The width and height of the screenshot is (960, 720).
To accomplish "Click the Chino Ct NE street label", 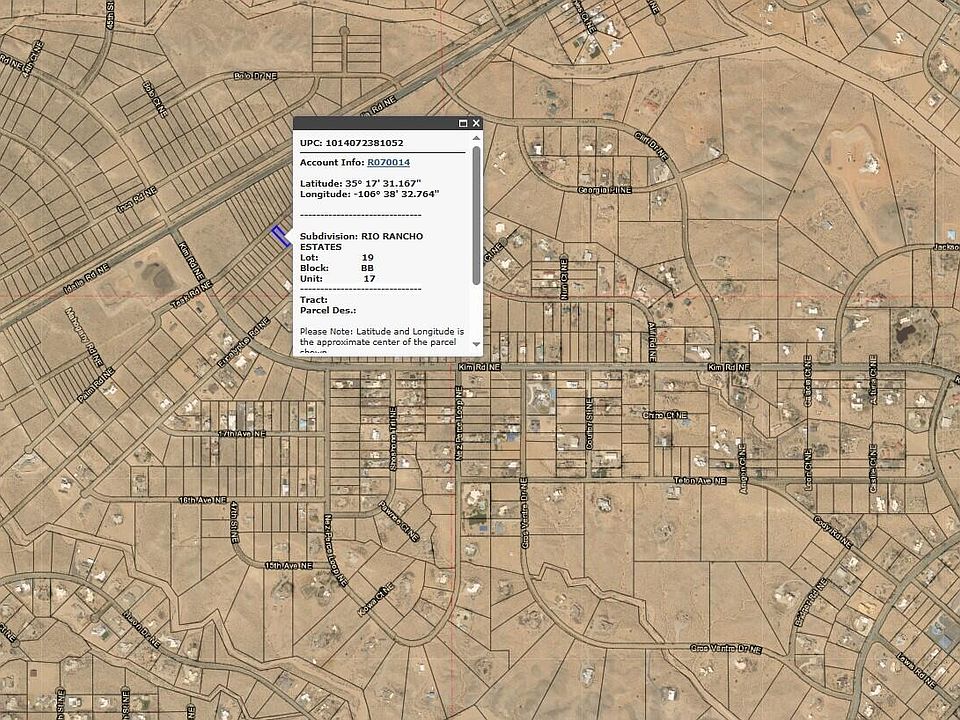I will coord(666,415).
